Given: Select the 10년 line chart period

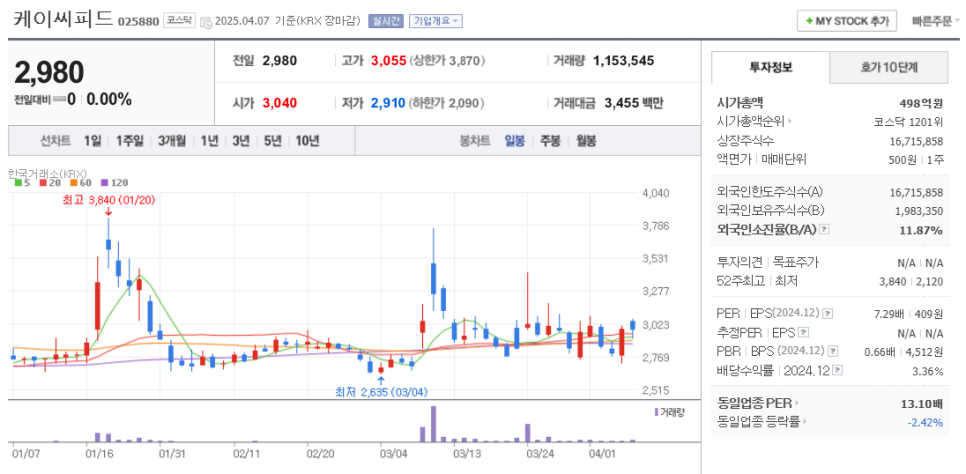Looking at the screenshot, I should point(307,141).
